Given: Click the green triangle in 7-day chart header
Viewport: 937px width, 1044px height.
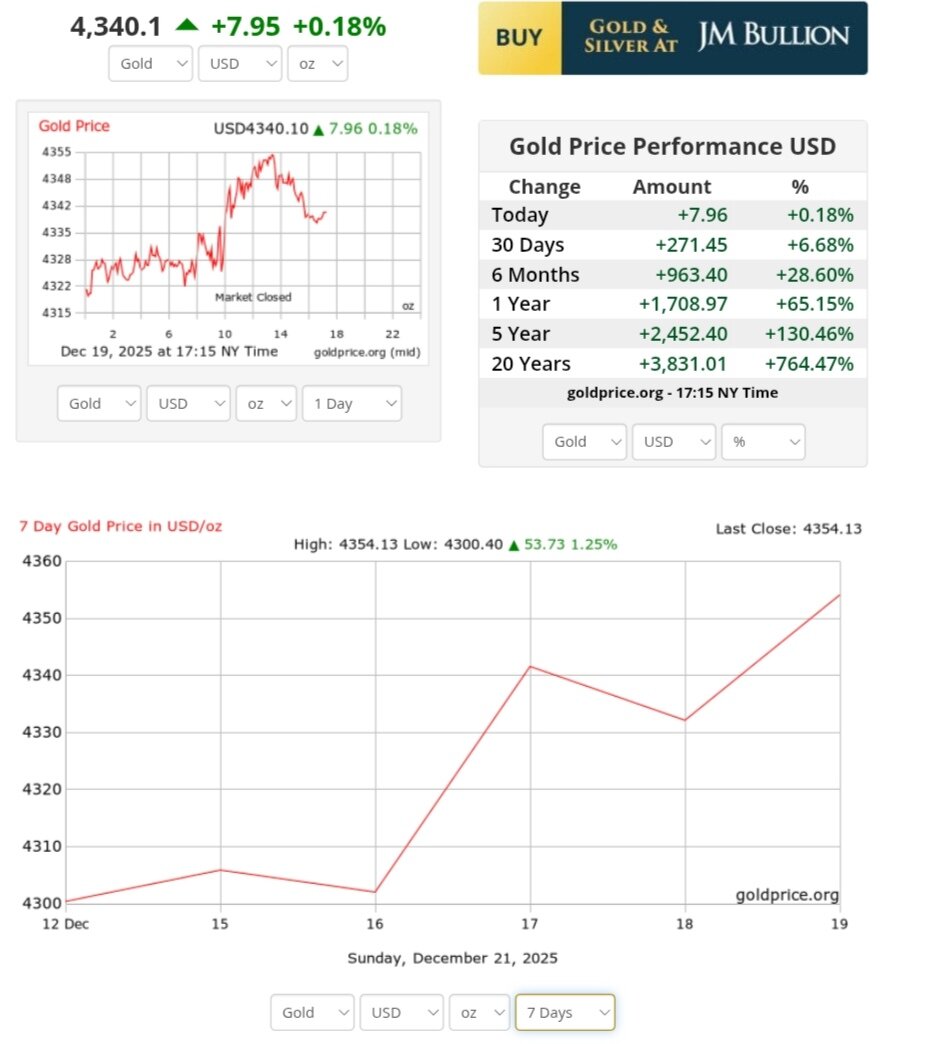Looking at the screenshot, I should [x=514, y=545].
